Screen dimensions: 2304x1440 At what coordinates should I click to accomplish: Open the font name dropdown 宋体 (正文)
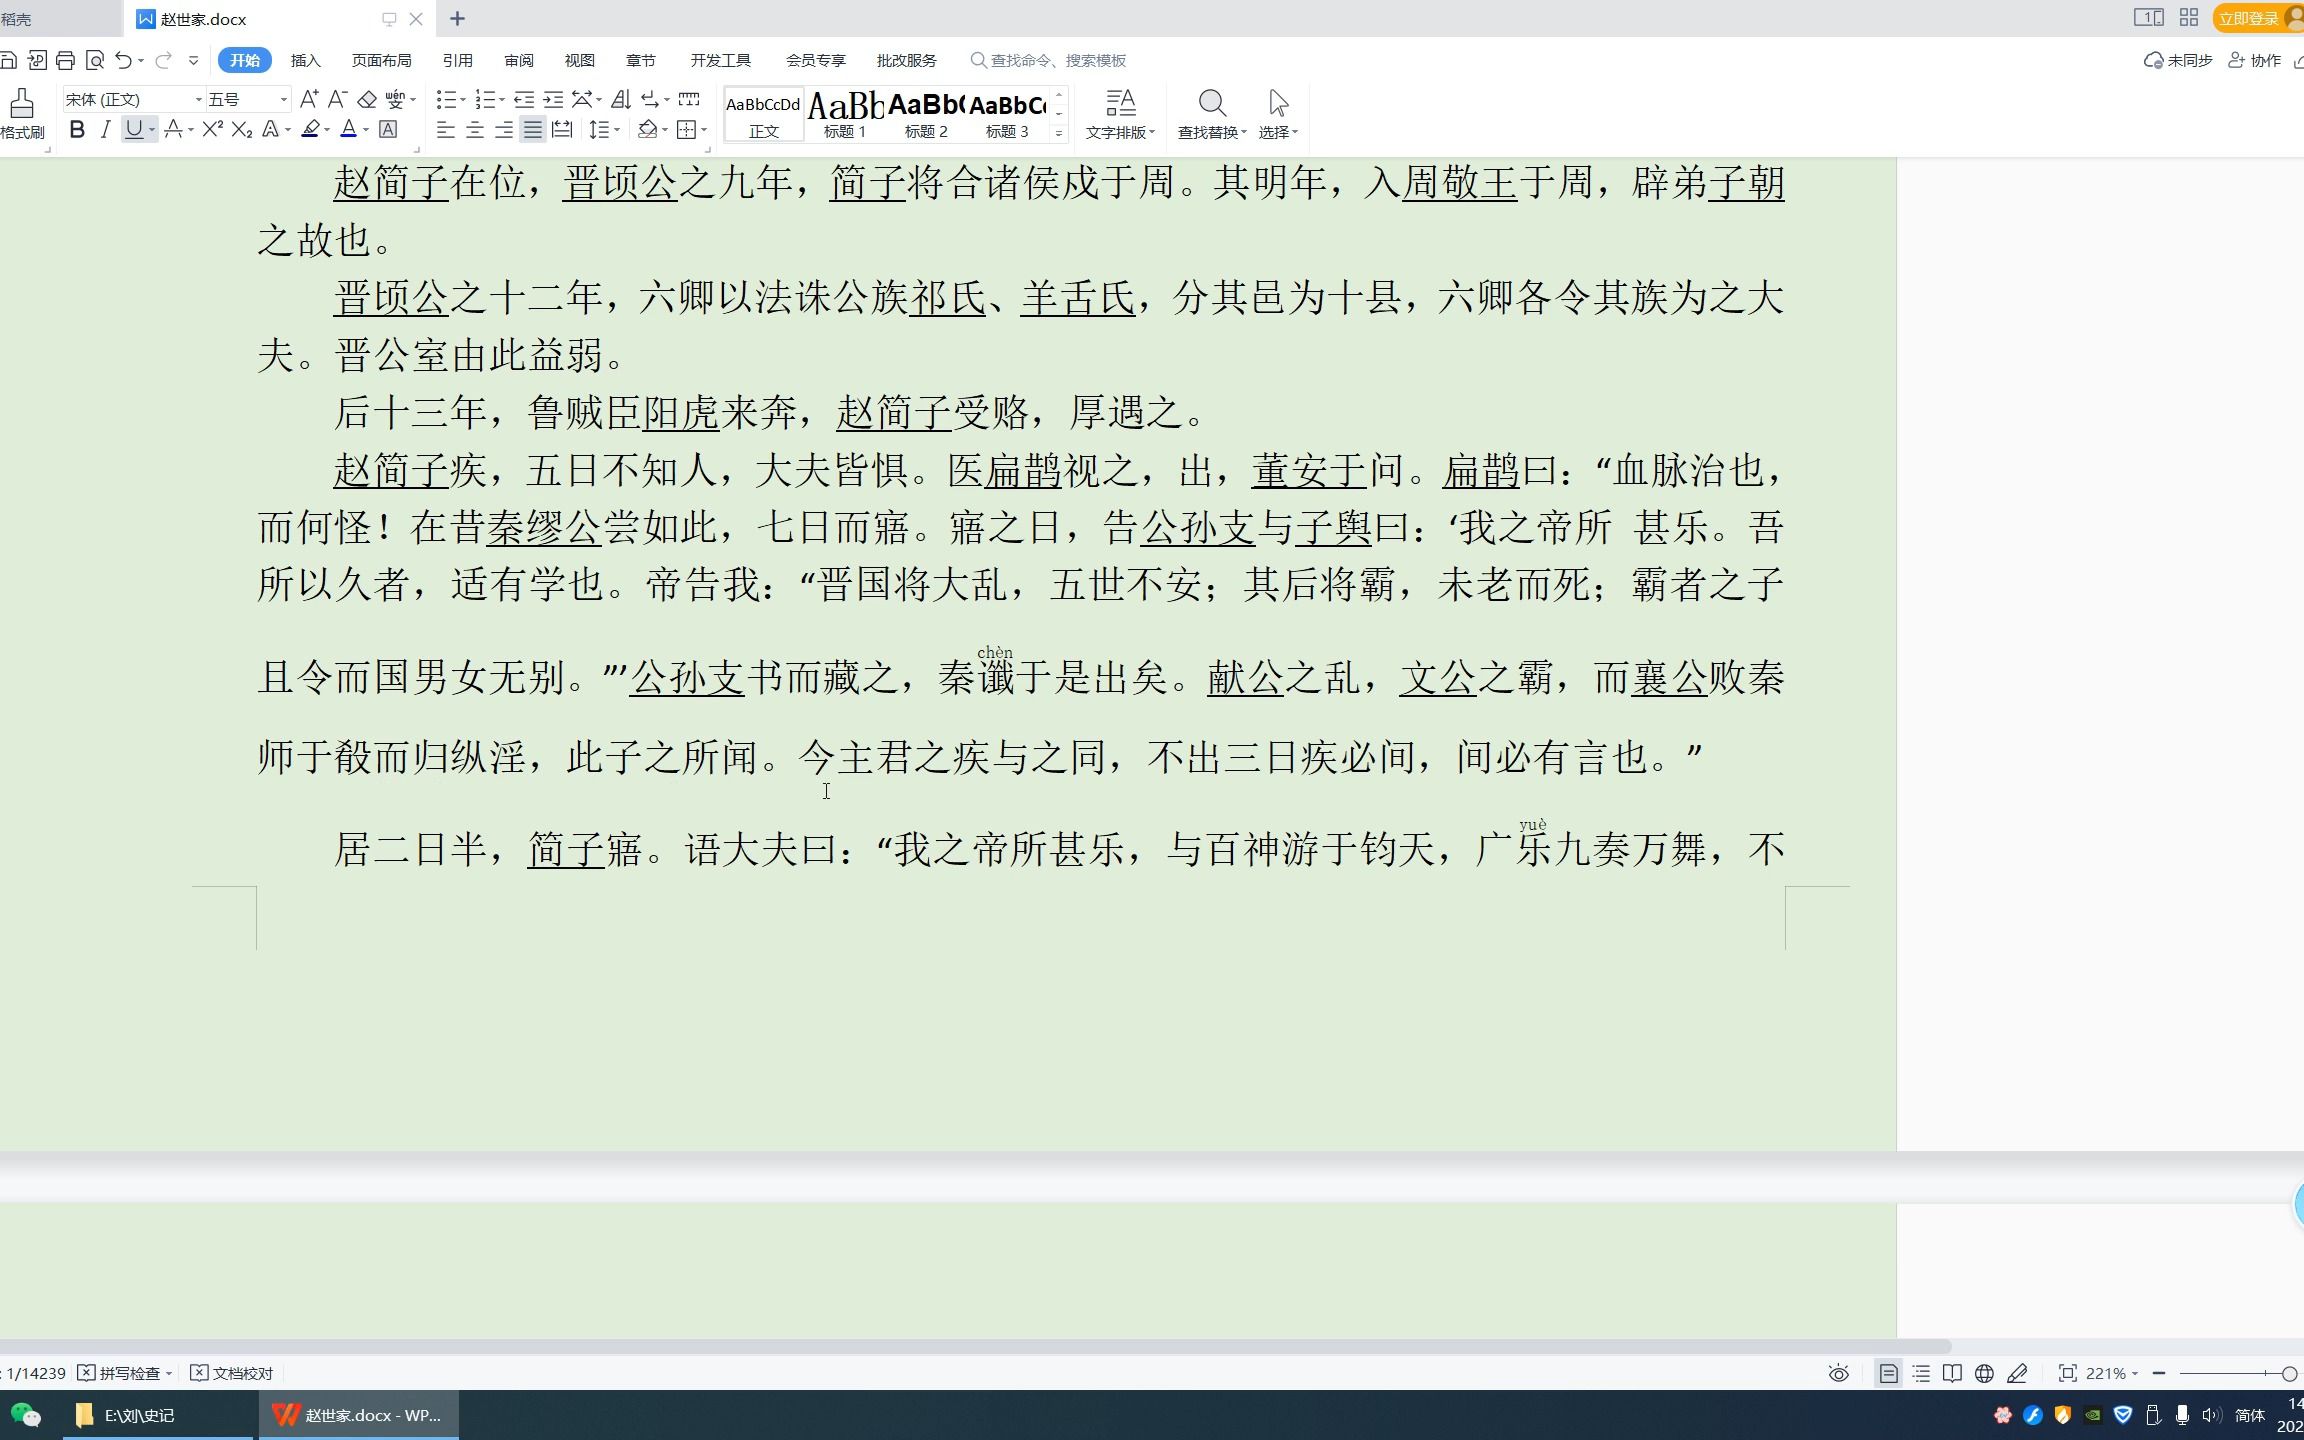198,99
